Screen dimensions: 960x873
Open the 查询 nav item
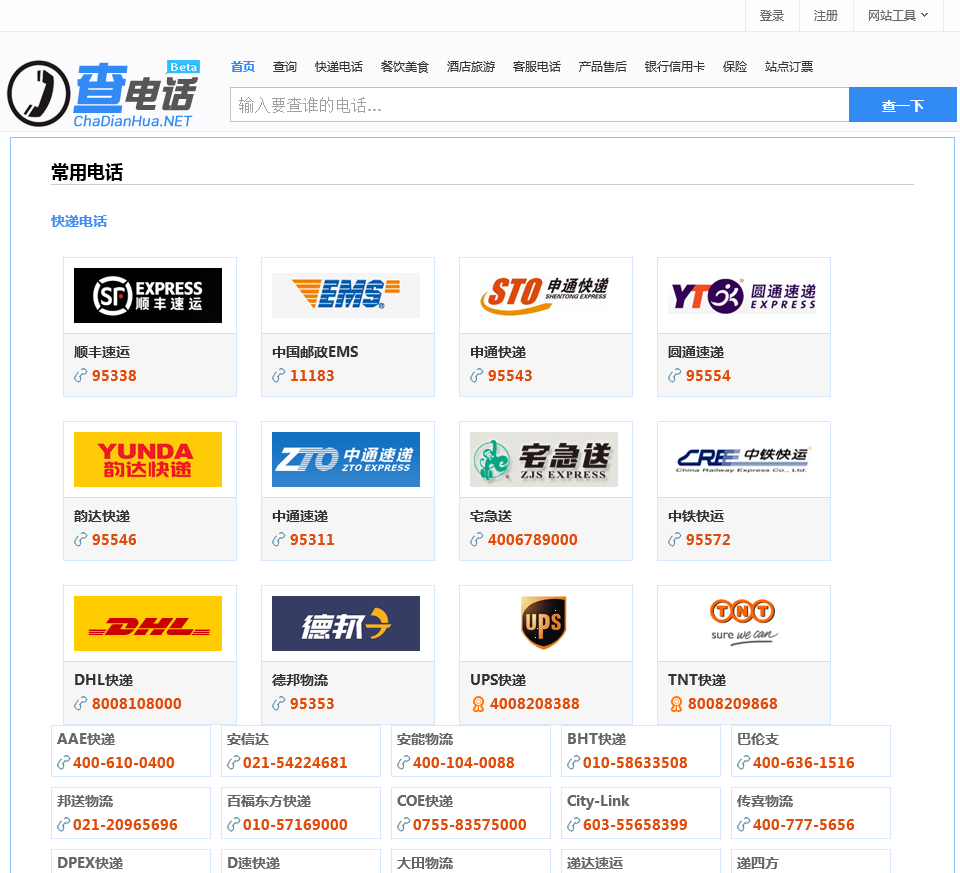tap(285, 66)
